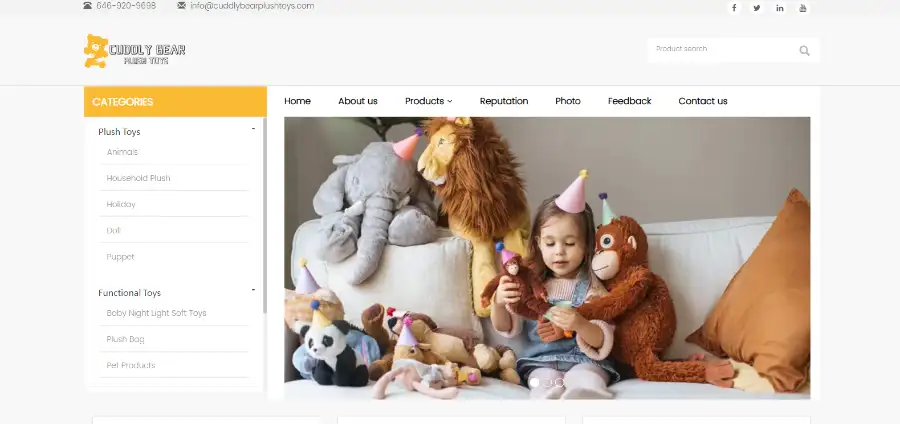900x424 pixels.
Task: Click the 646-920-9698 phone number
Action: coord(126,6)
